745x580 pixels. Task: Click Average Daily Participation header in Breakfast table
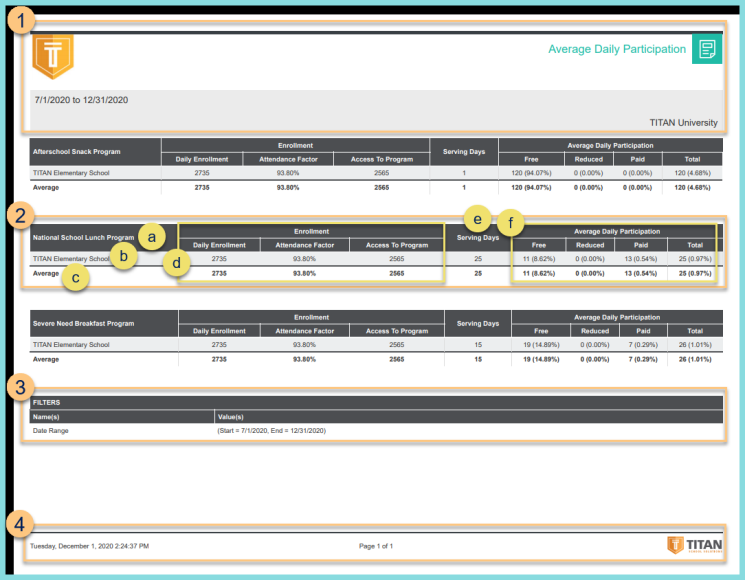click(617, 317)
